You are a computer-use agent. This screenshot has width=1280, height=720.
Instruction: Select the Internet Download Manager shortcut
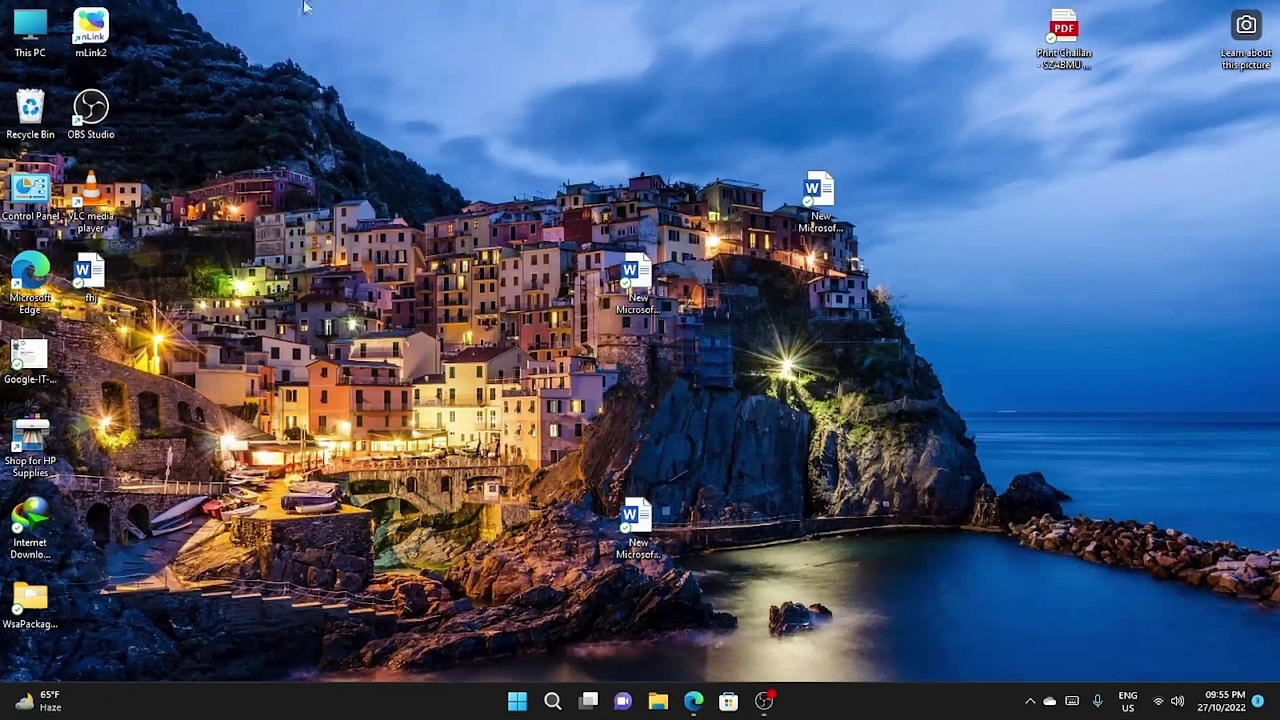(x=30, y=529)
